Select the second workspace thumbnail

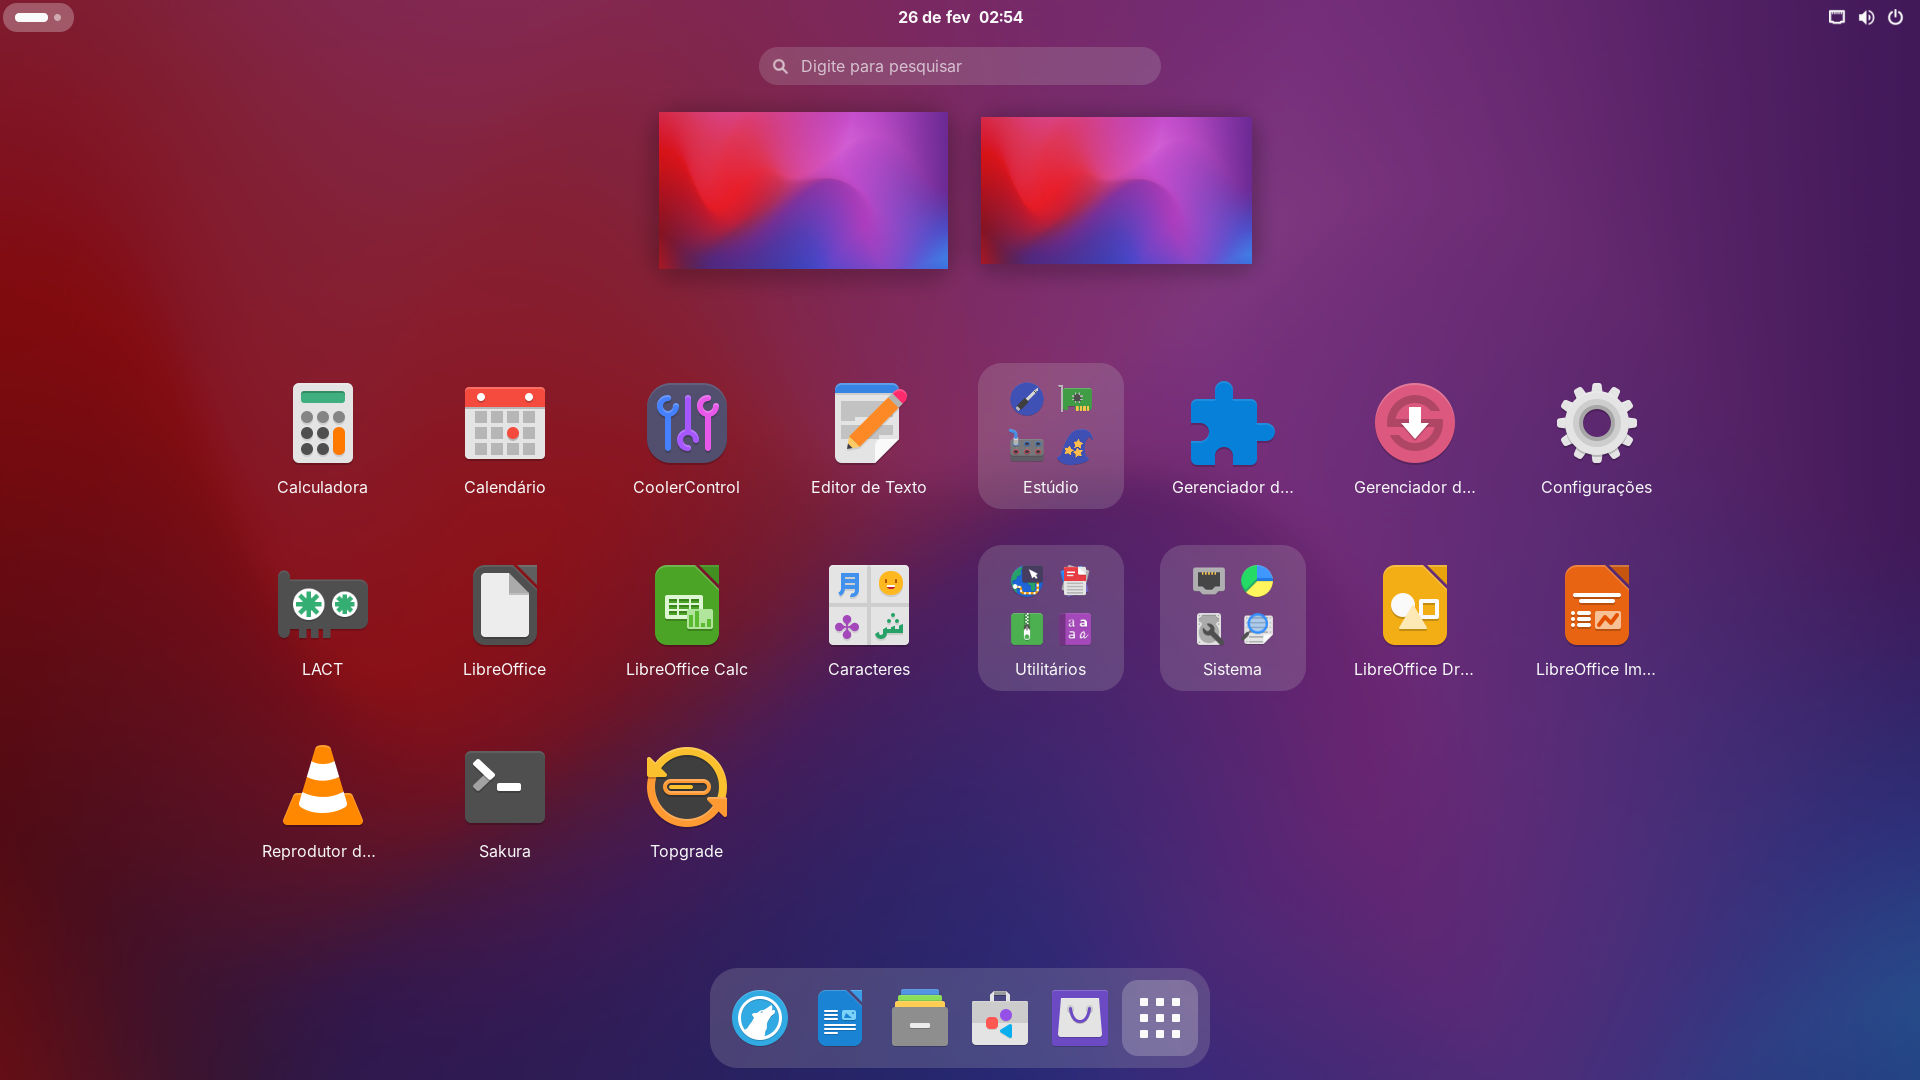tap(1116, 190)
